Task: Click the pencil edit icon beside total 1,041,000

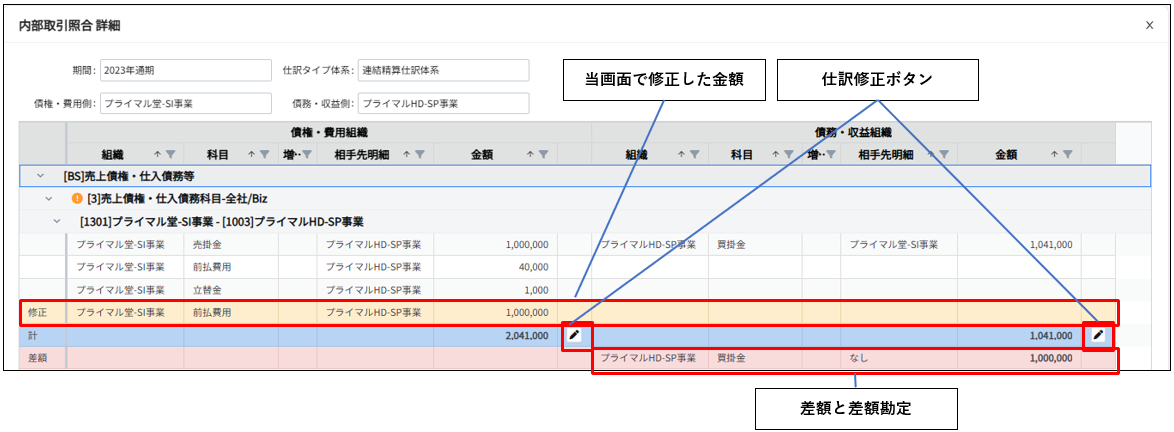Action: point(1098,335)
